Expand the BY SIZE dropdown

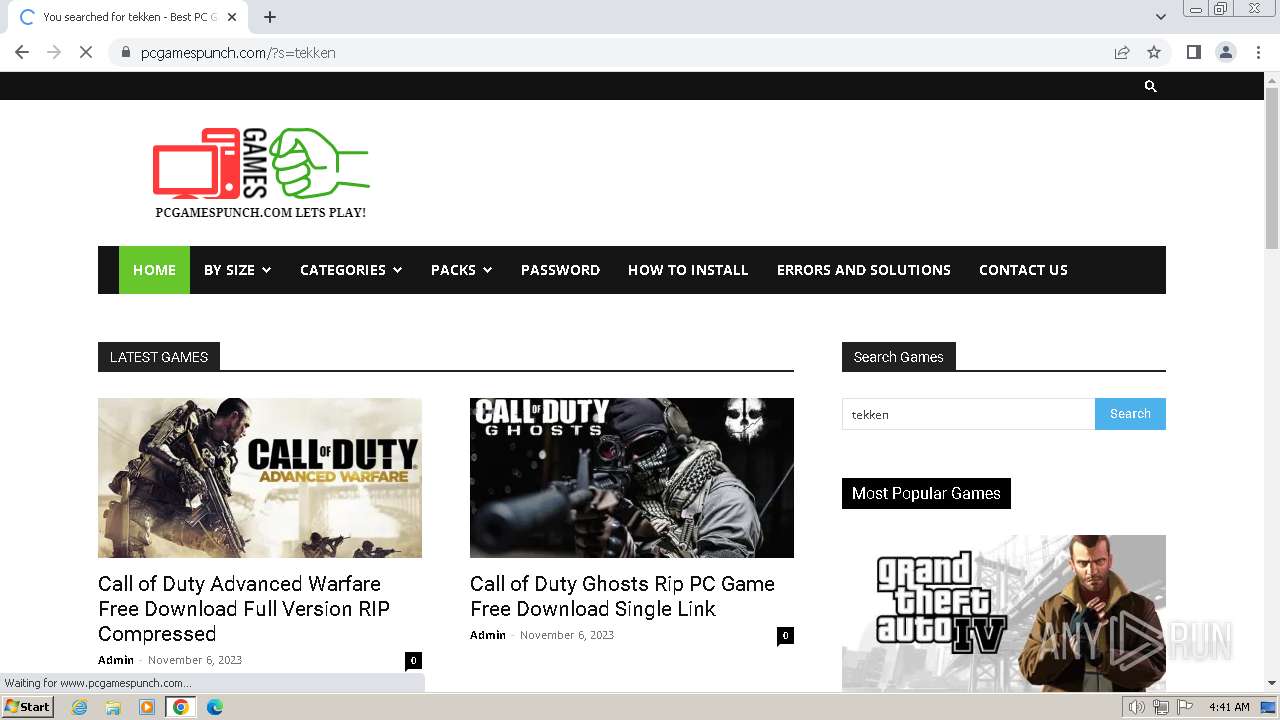tap(238, 270)
